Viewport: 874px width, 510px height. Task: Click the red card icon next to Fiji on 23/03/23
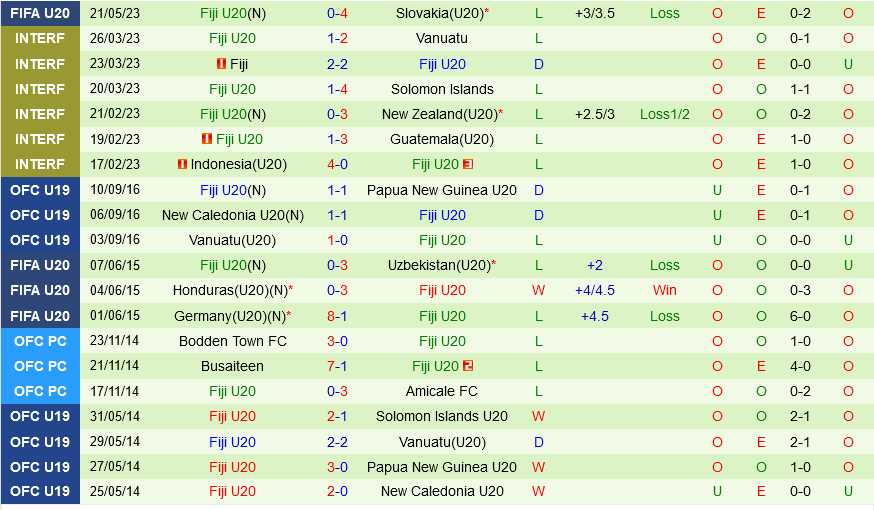click(221, 63)
